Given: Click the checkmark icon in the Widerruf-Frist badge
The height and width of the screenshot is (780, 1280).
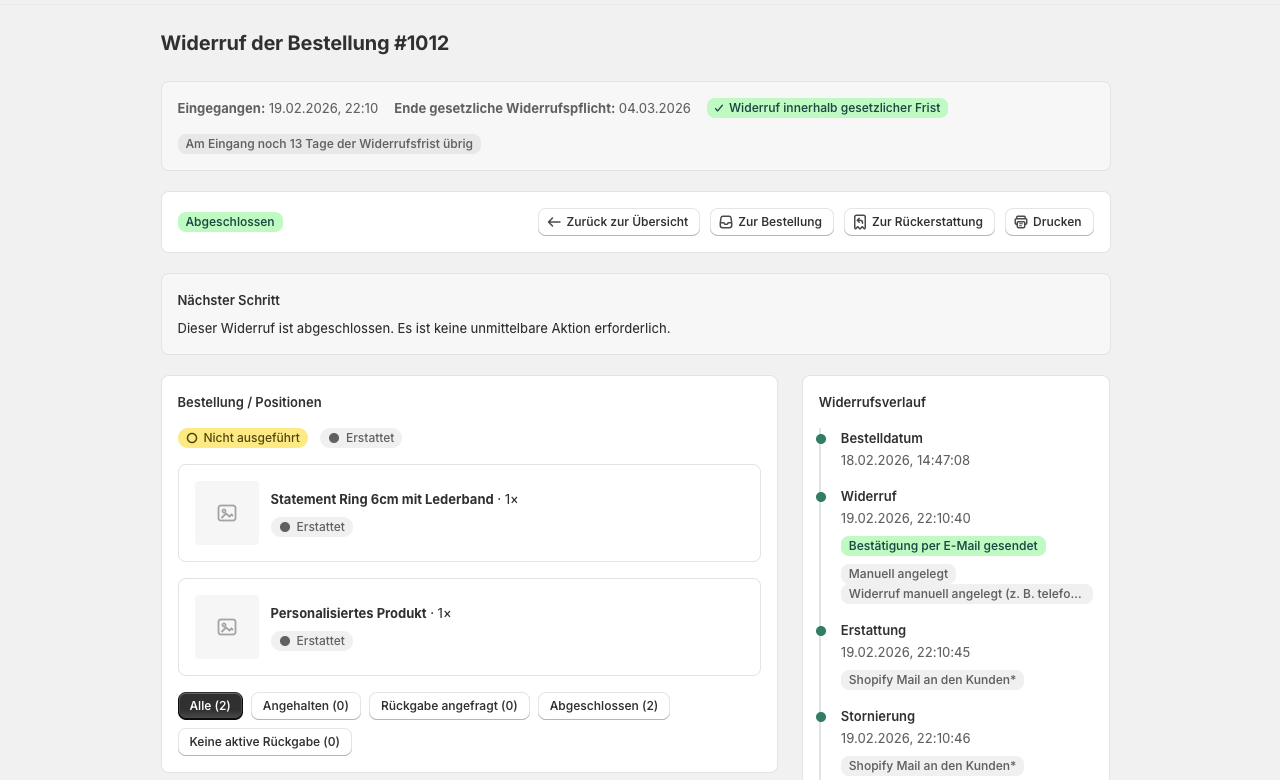Looking at the screenshot, I should (719, 108).
